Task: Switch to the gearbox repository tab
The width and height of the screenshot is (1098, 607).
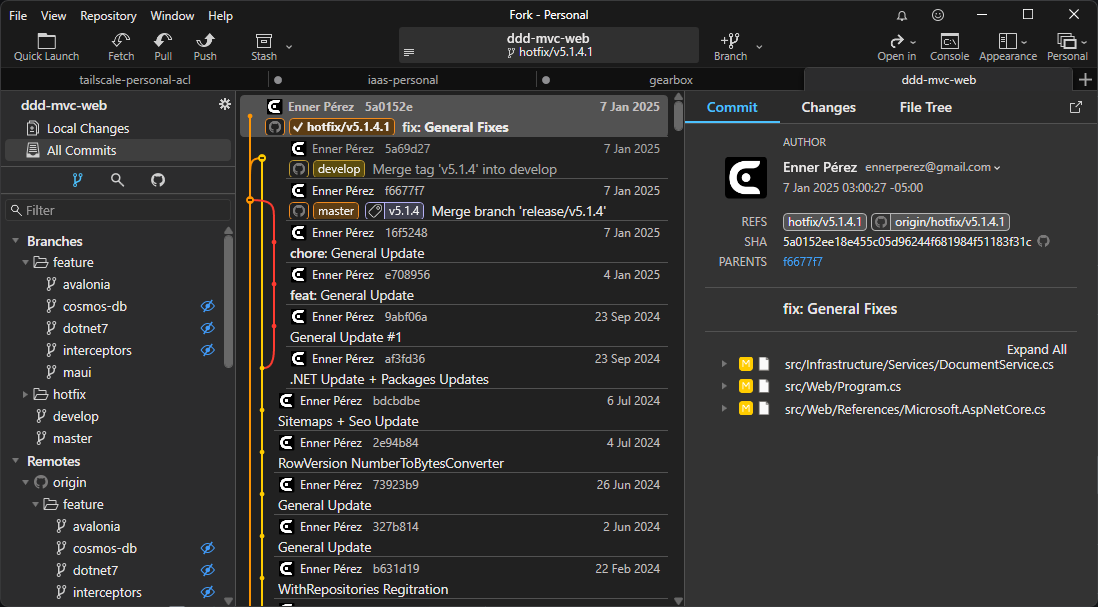Action: 670,80
